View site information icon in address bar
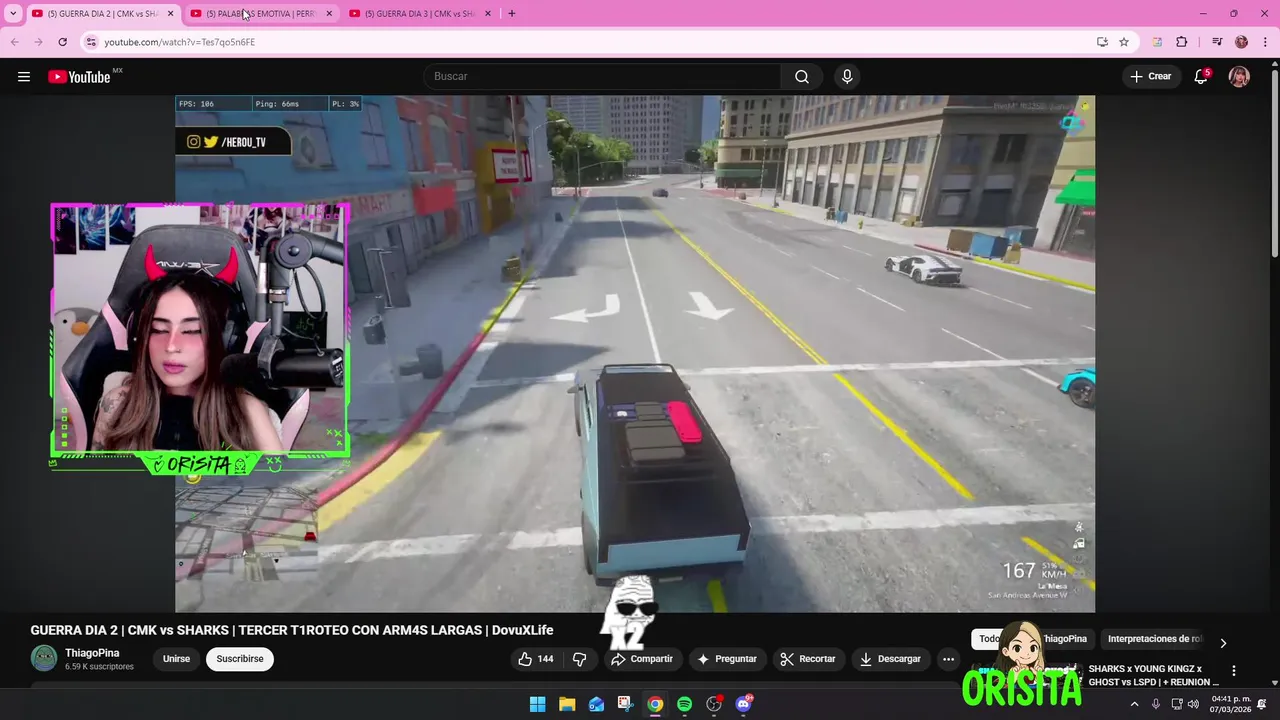 click(91, 42)
